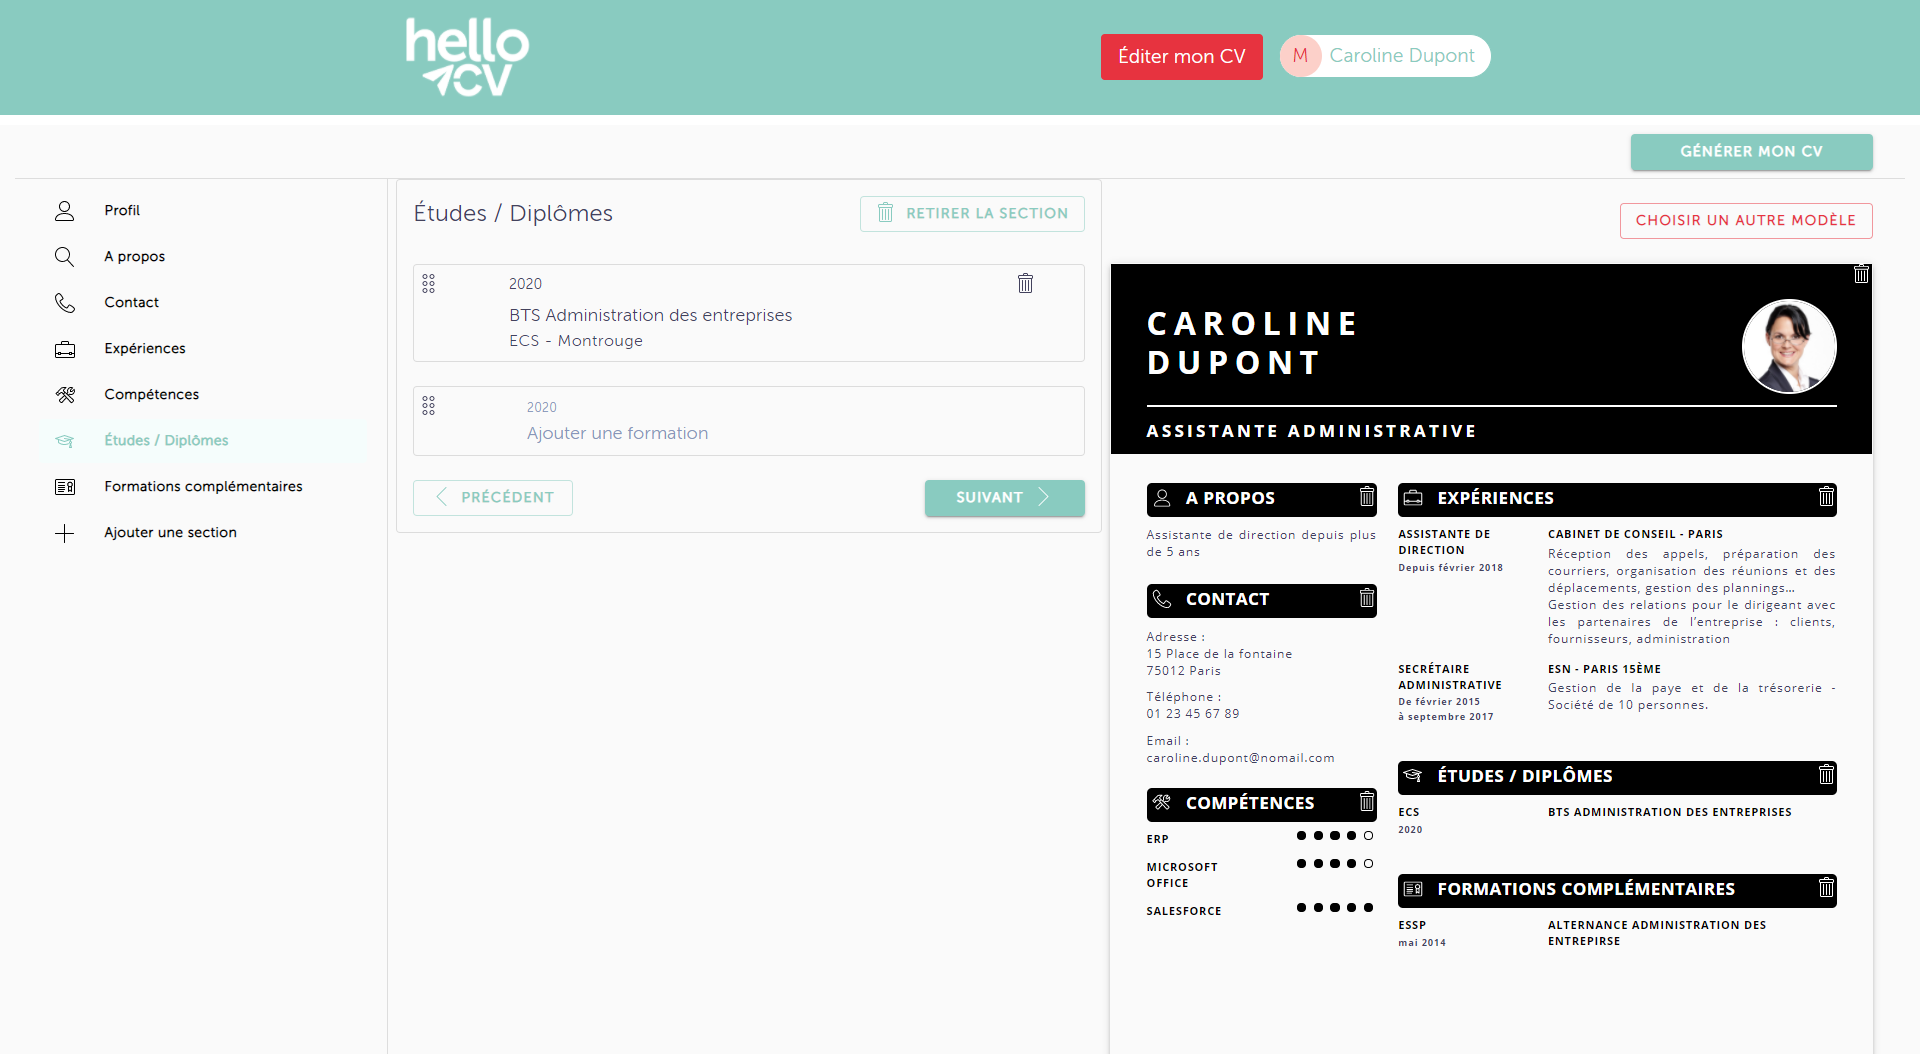The image size is (1920, 1054).
Task: Click CABINET DE CONSEIL - PARIS text
Action: click(1635, 534)
